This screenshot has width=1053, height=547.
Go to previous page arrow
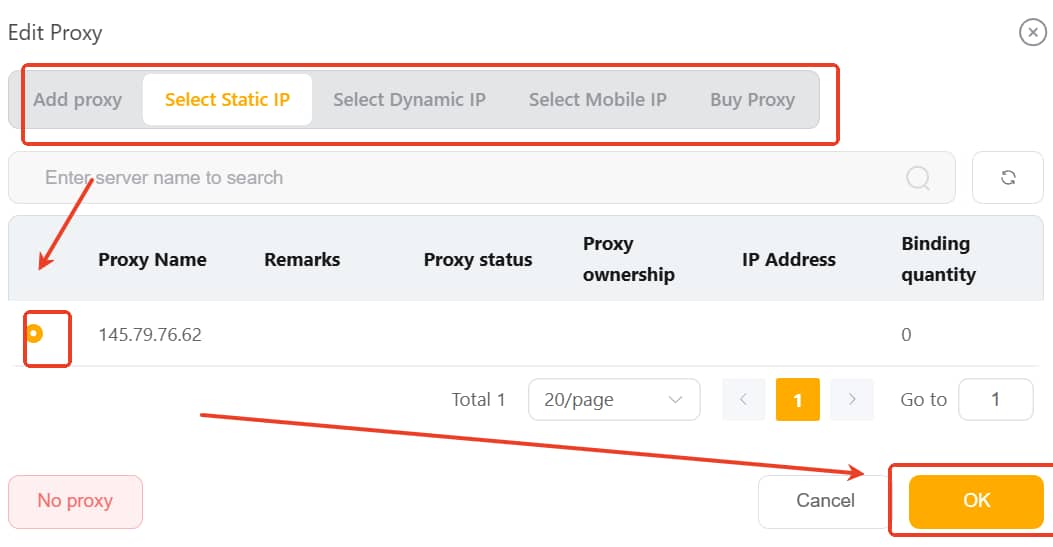[743, 399]
